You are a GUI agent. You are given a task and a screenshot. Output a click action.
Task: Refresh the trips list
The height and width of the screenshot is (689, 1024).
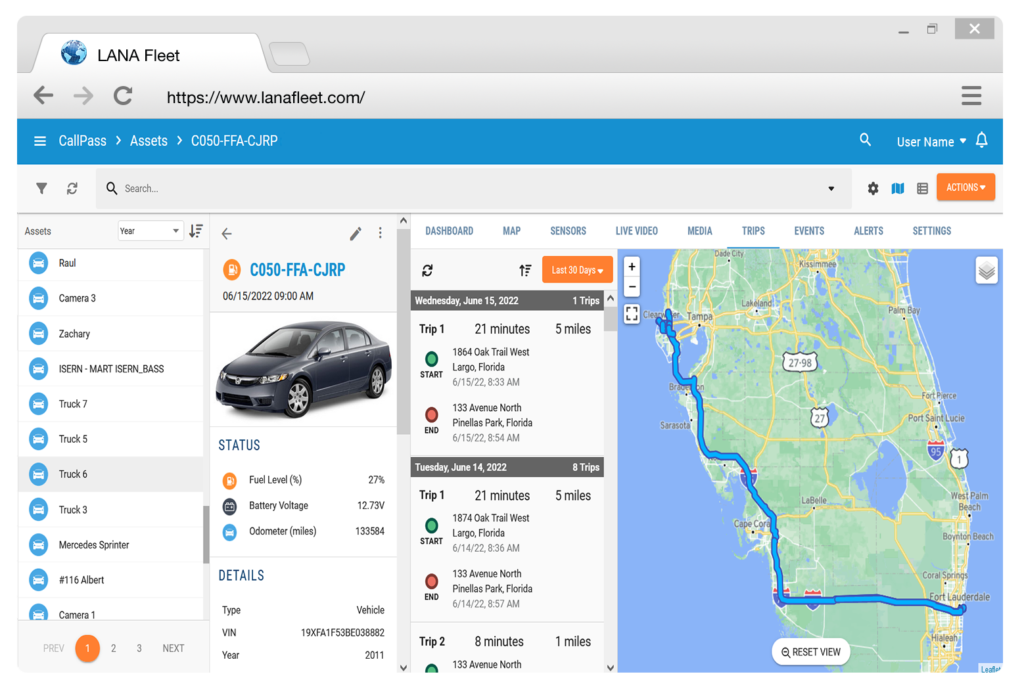pyautogui.click(x=428, y=270)
